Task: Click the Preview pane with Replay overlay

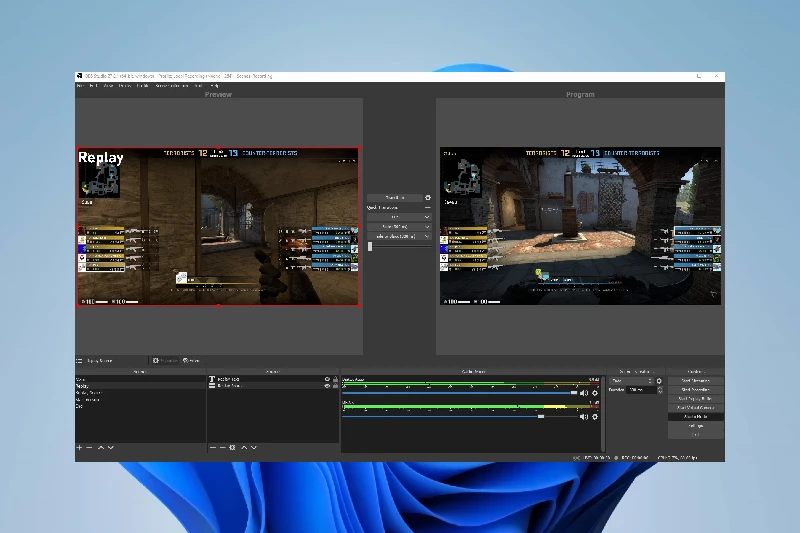Action: (x=218, y=226)
